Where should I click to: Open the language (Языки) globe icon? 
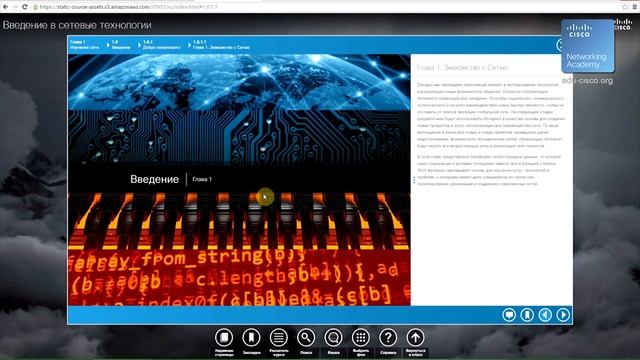(333, 338)
